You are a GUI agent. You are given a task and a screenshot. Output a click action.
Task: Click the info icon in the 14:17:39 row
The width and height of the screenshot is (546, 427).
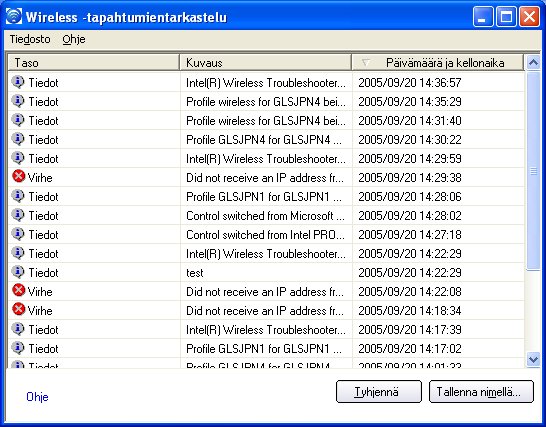pos(18,329)
